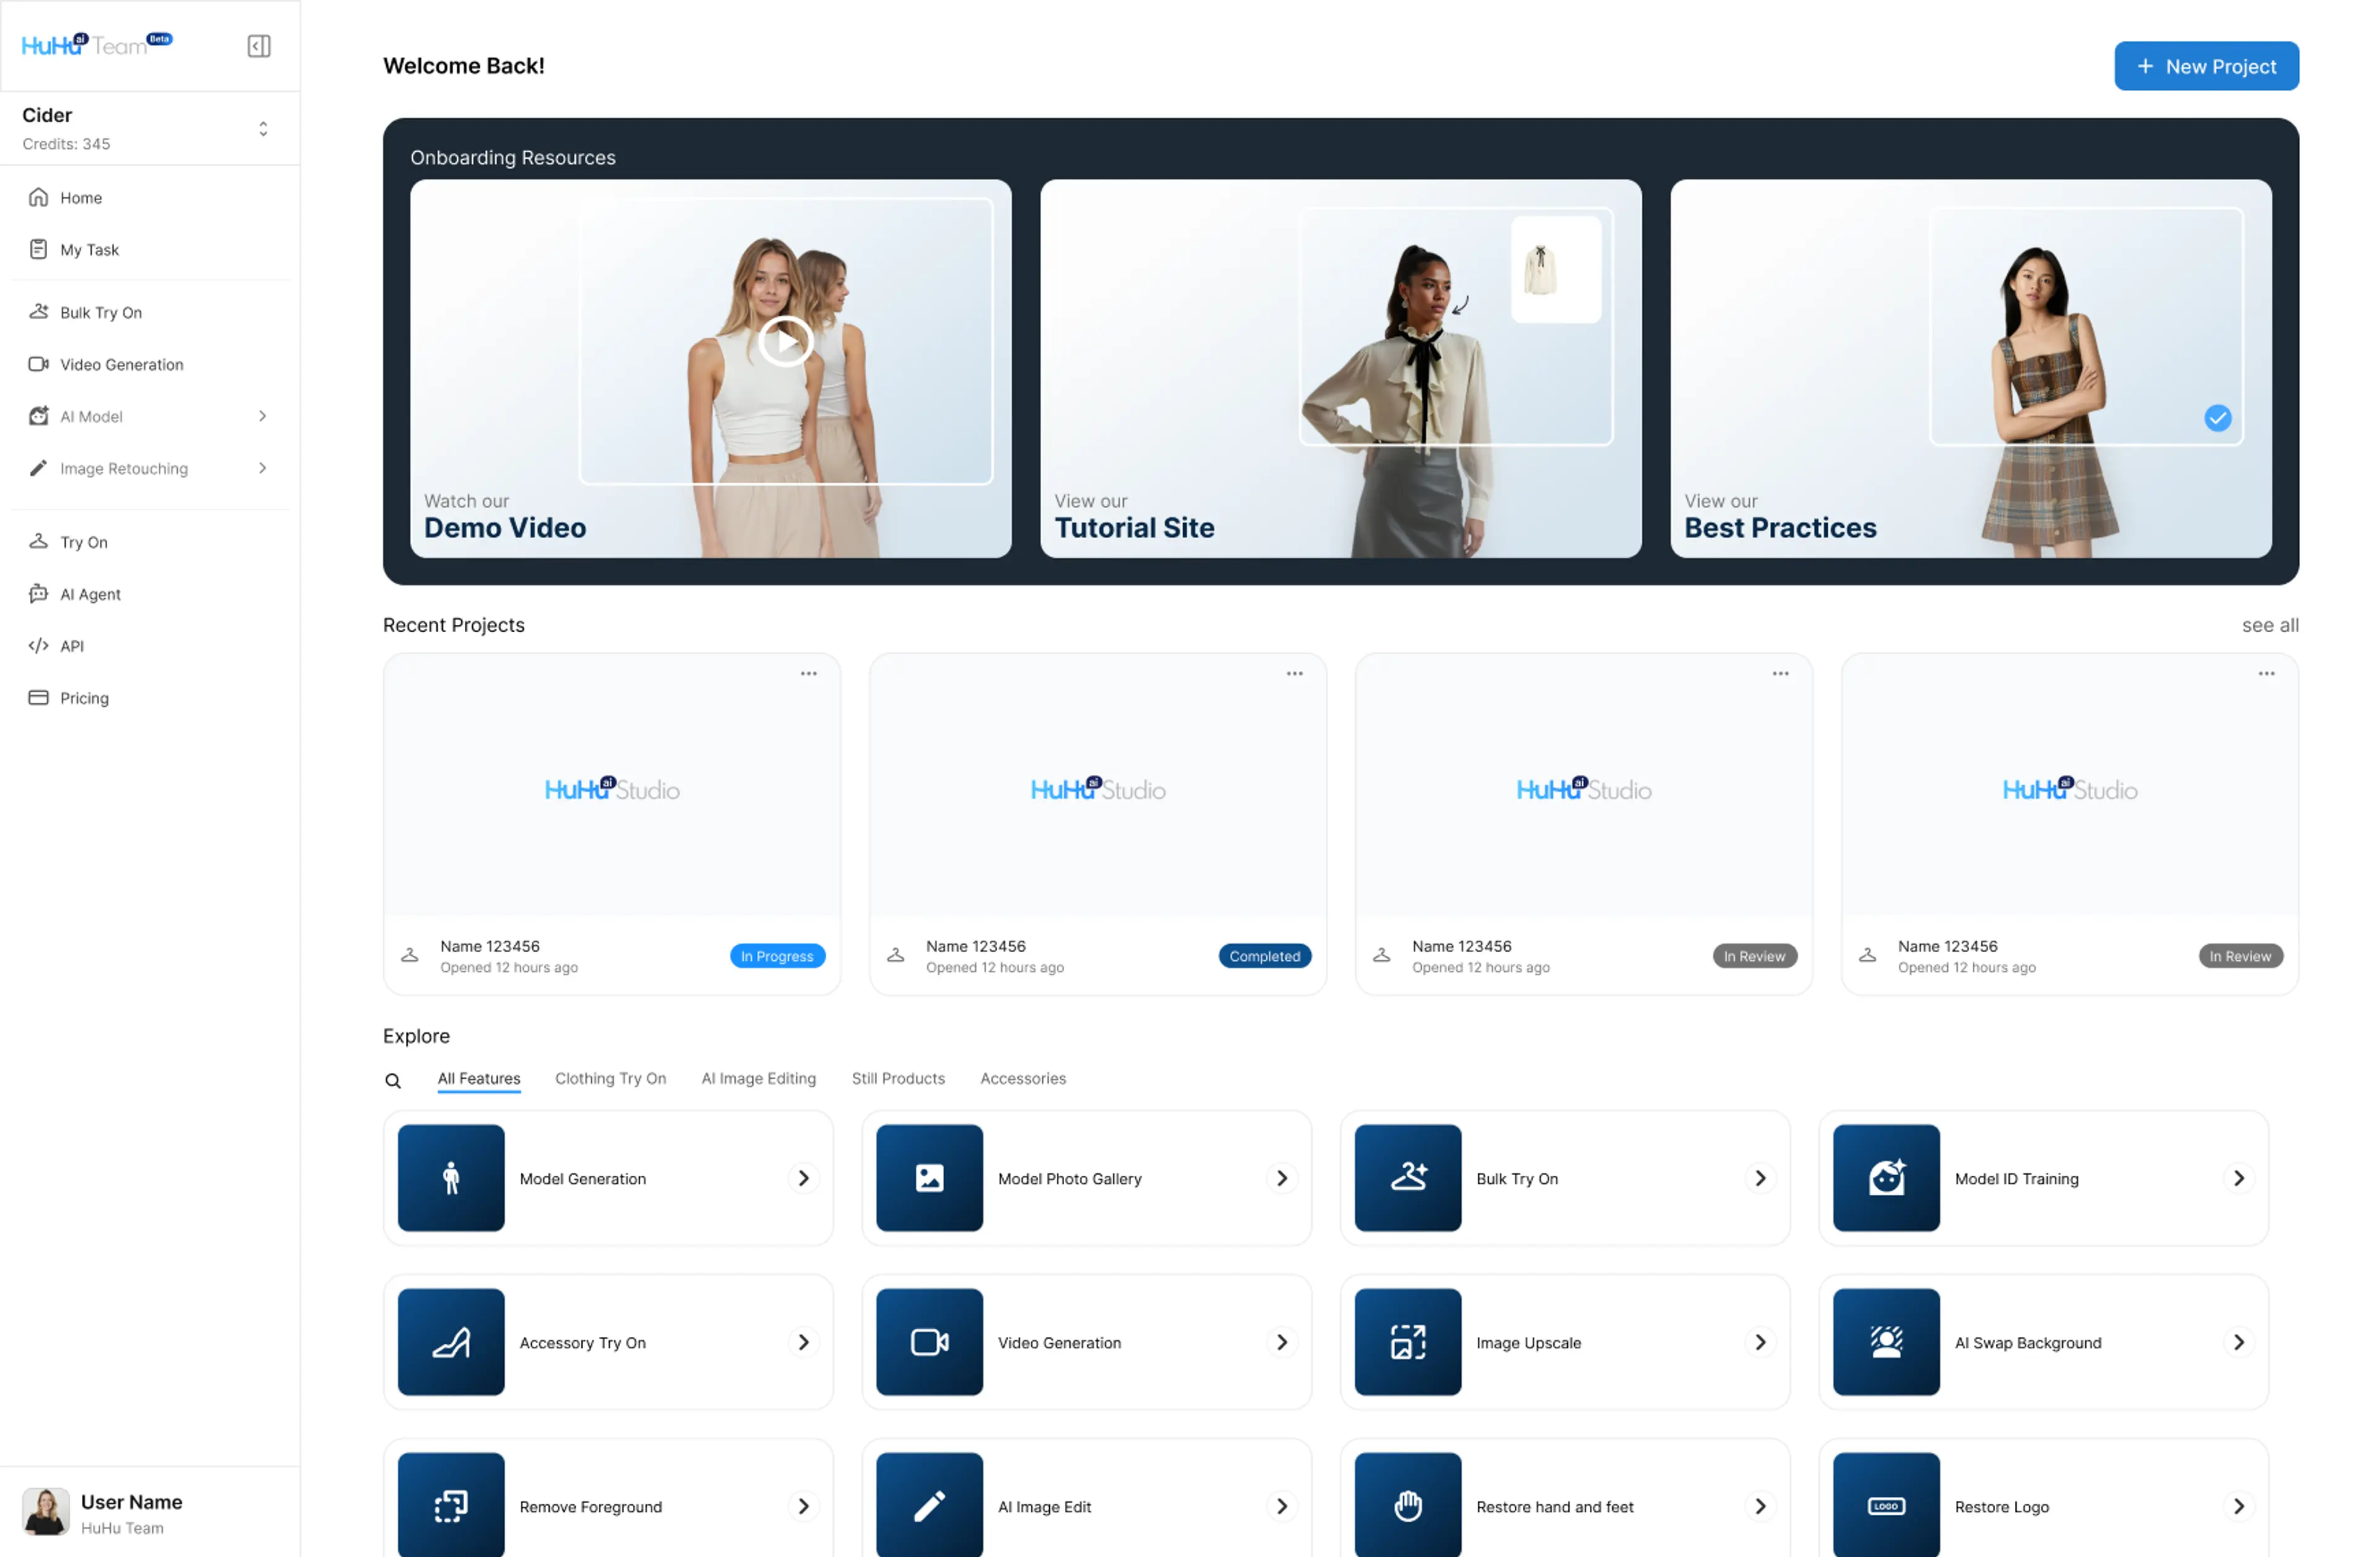Click the blue checkmark on Best Practices
This screenshot has width=2380, height=1557.
(2217, 418)
